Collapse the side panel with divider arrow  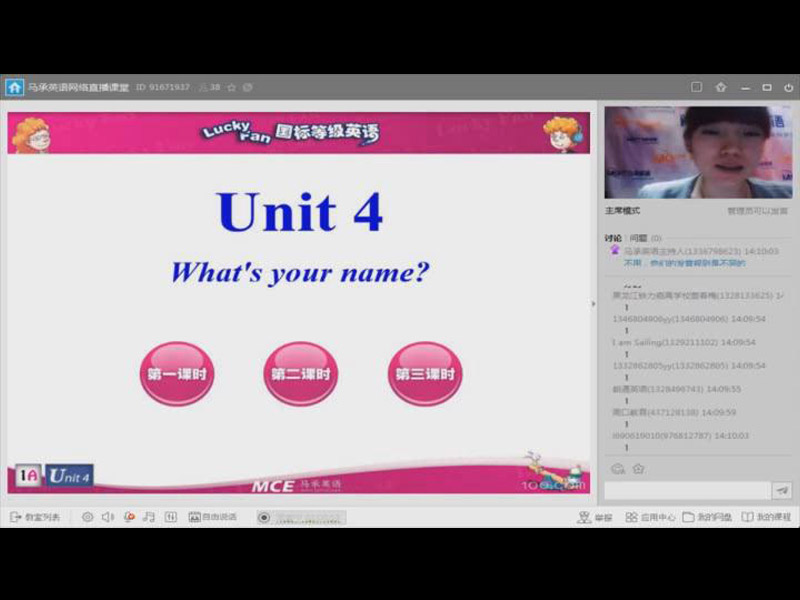point(595,304)
